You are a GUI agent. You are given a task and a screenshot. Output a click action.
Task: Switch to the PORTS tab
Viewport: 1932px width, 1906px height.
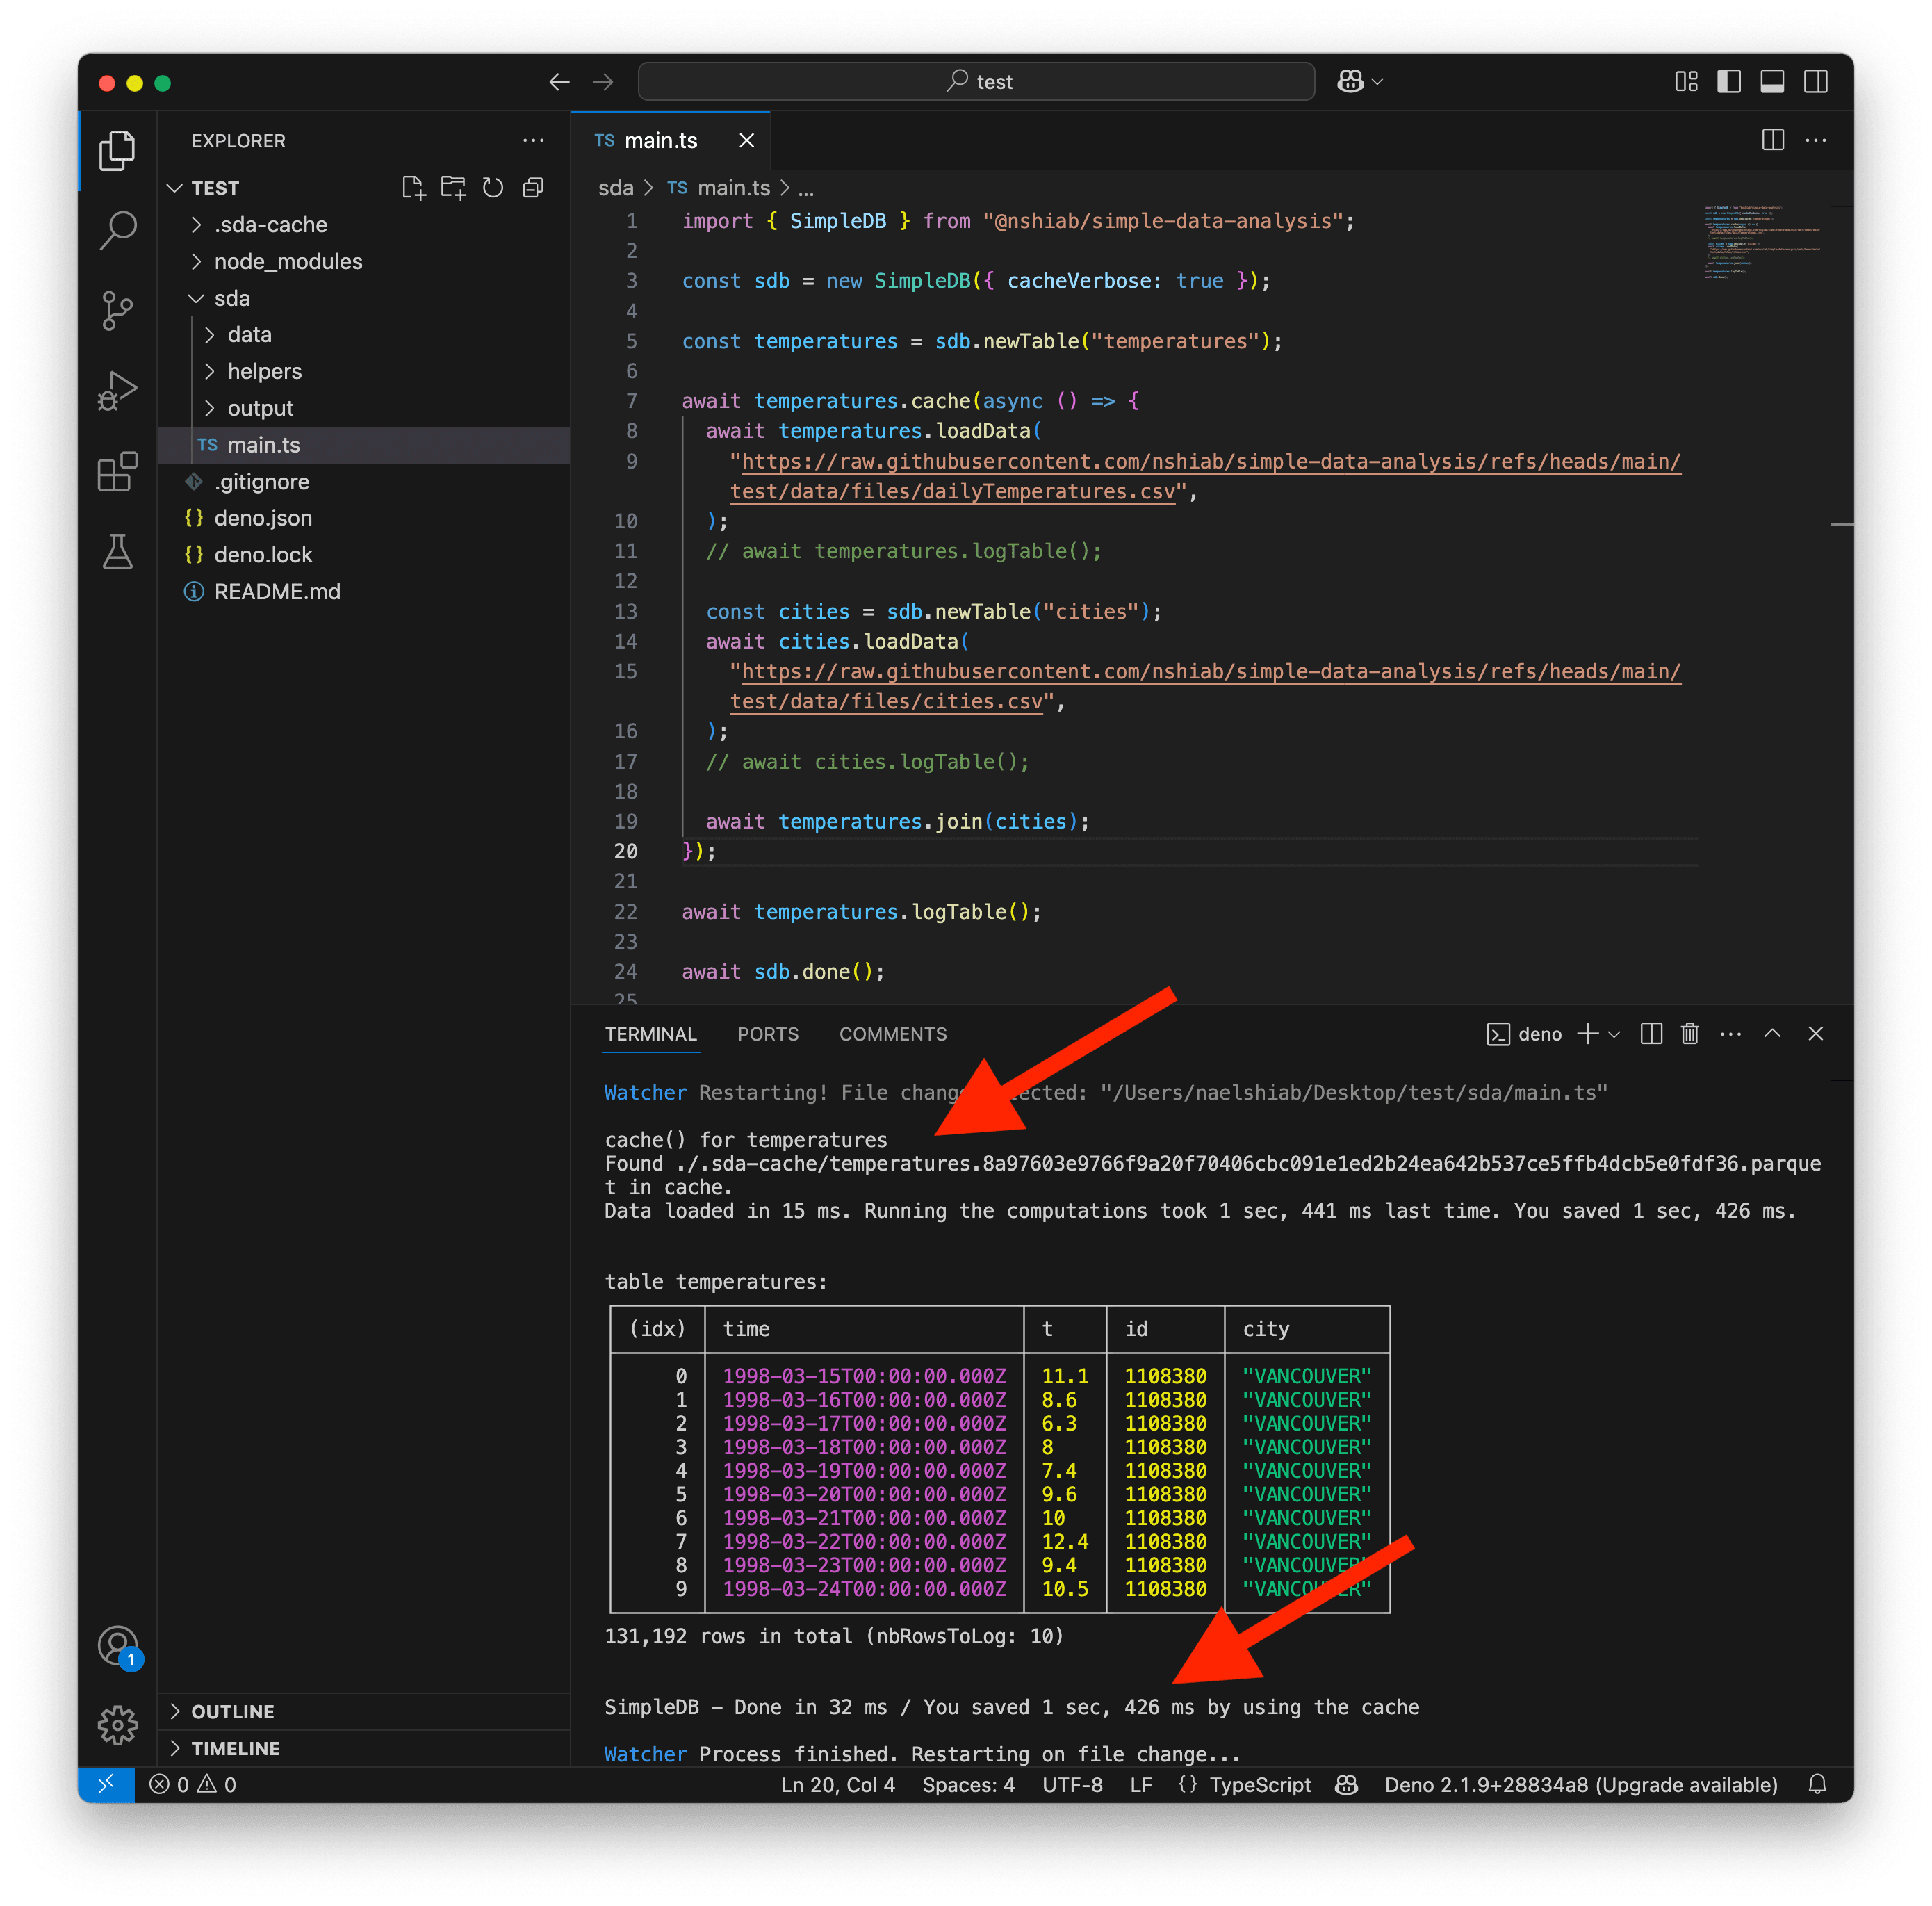[x=768, y=1034]
